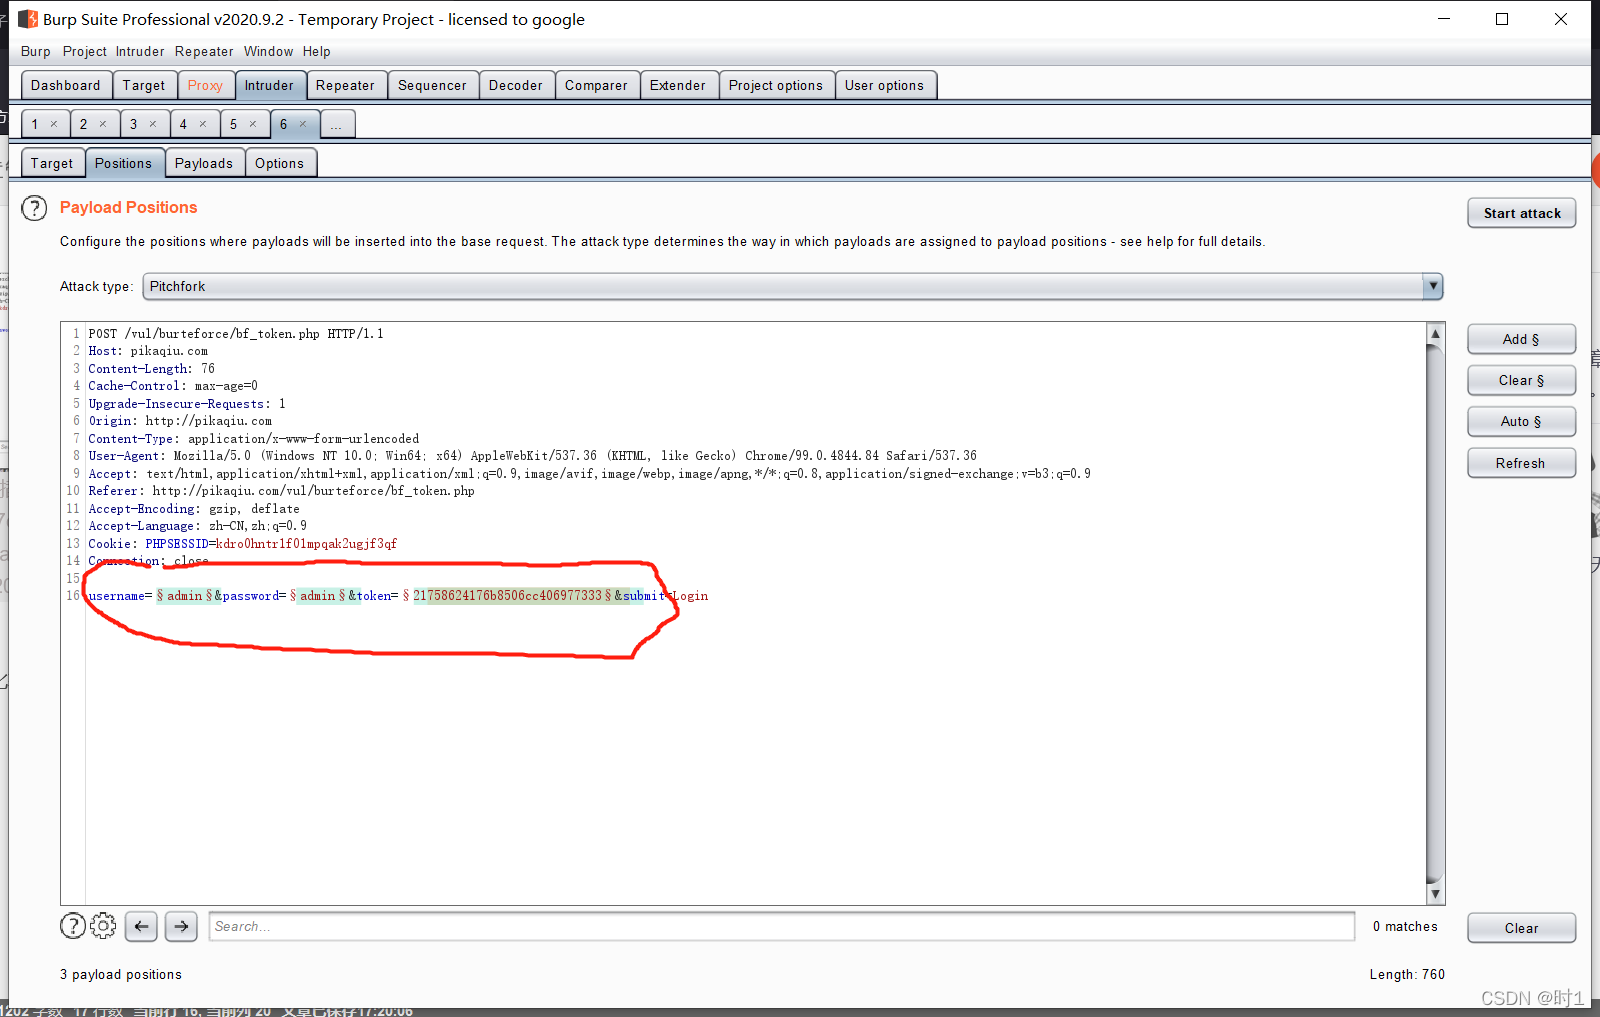Select Intruder attack tab 1

coord(35,124)
